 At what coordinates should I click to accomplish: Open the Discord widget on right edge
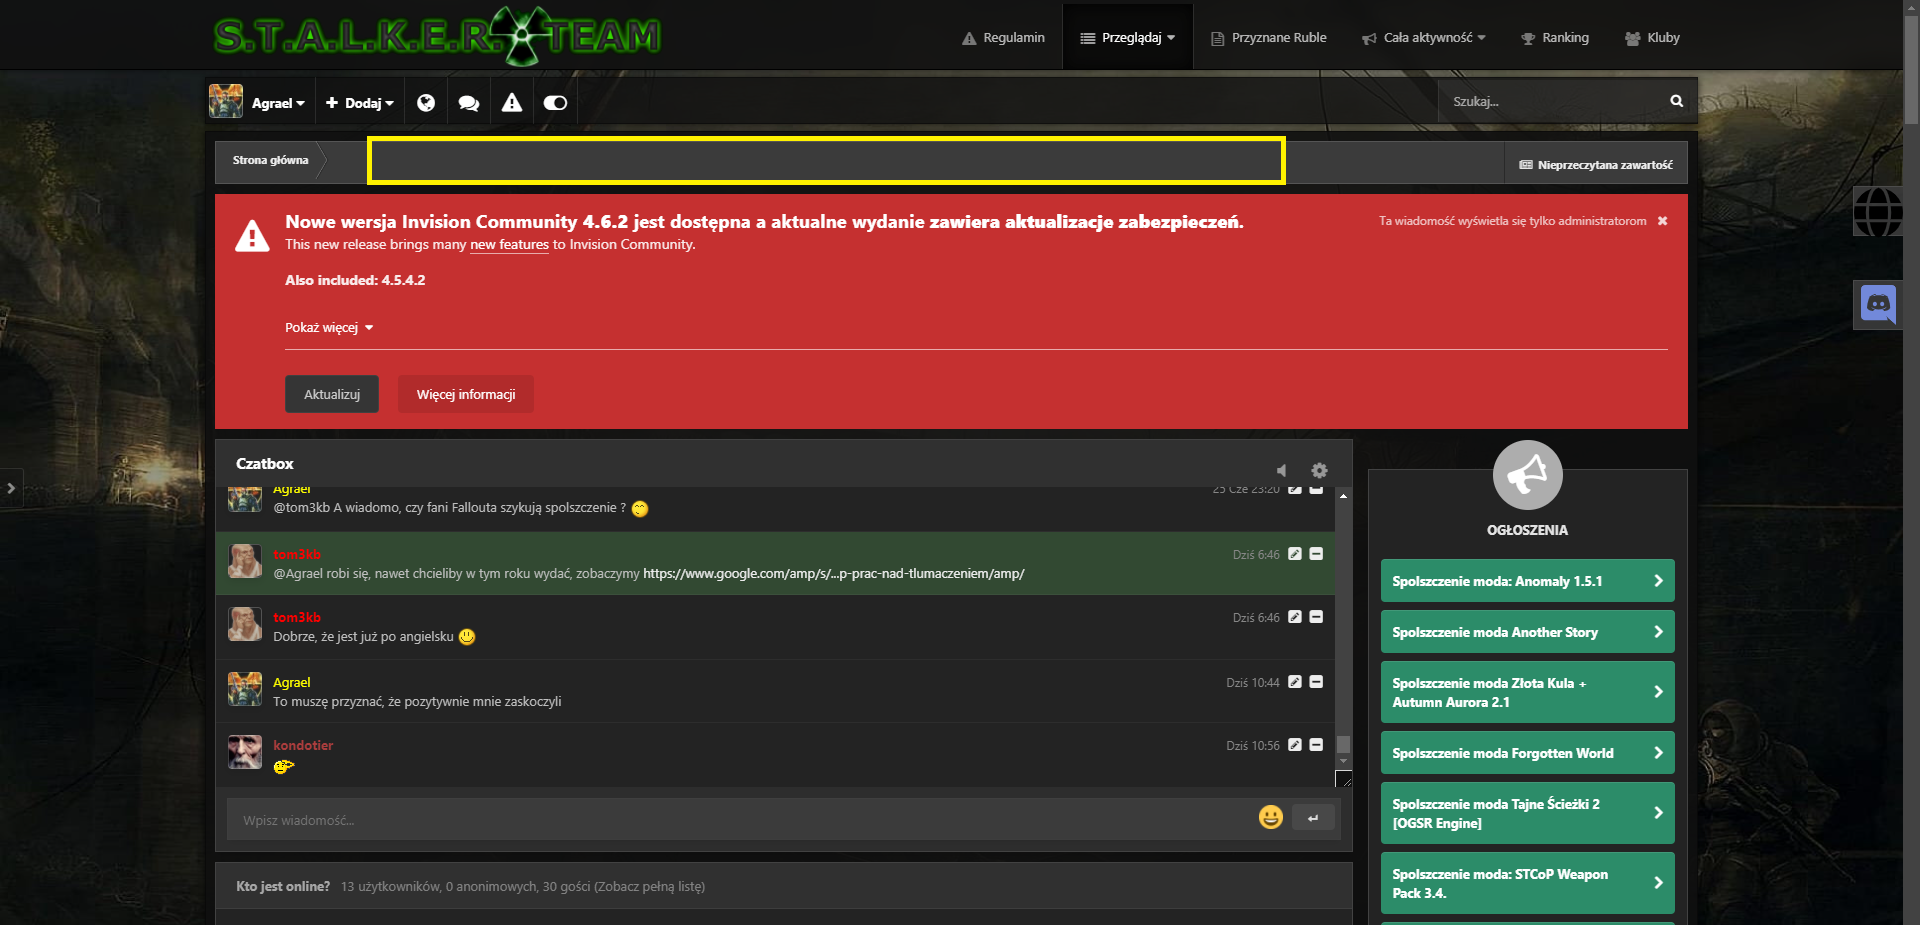pyautogui.click(x=1878, y=304)
